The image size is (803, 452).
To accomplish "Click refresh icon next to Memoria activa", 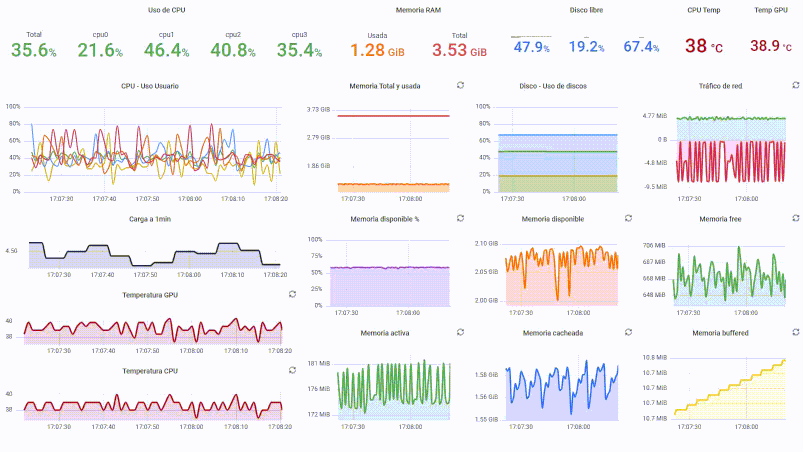I will click(x=459, y=332).
